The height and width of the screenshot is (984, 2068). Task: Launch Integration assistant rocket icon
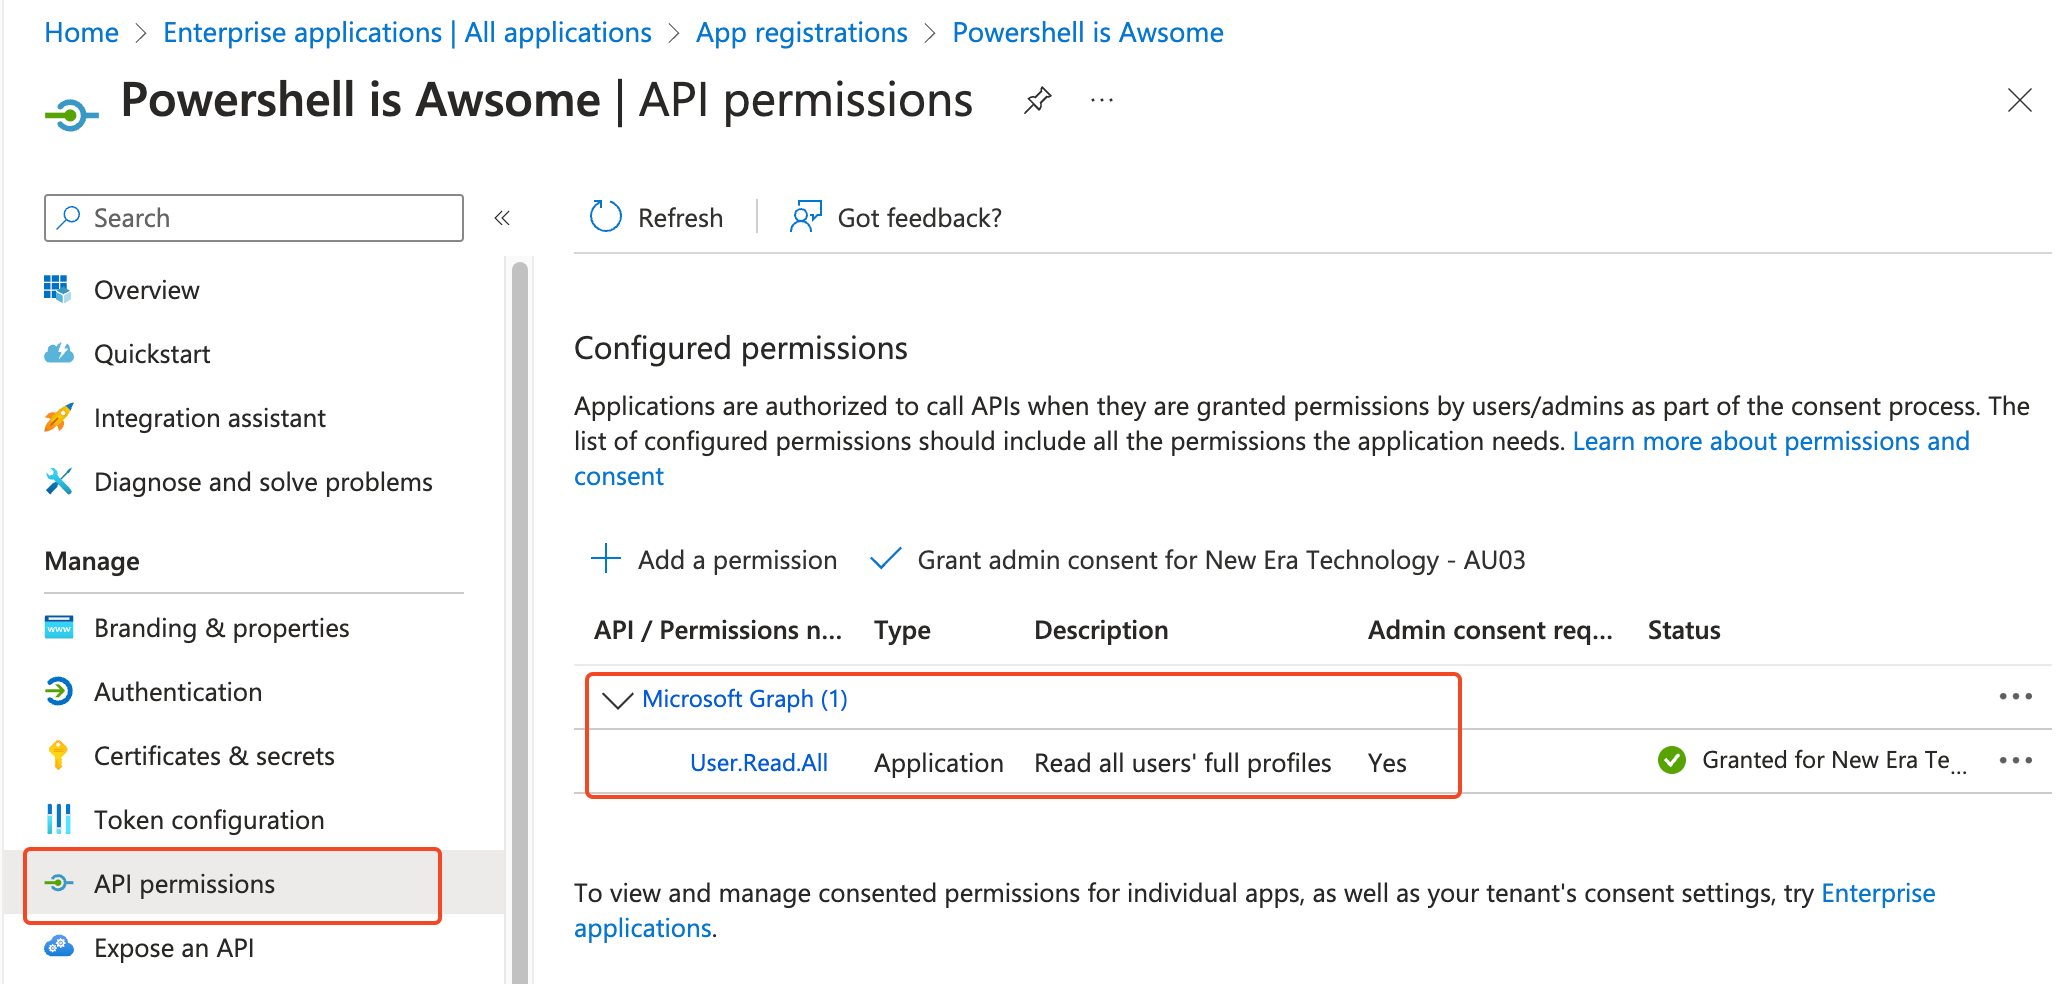pos(58,417)
